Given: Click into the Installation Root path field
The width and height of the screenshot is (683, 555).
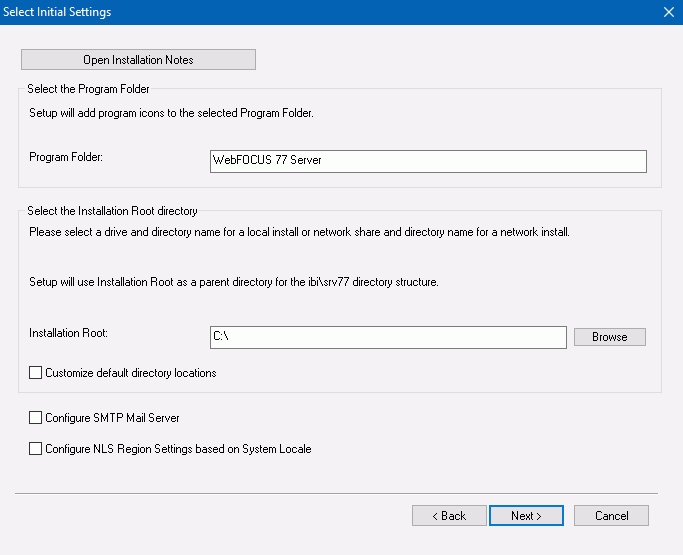Looking at the screenshot, I should pos(388,337).
